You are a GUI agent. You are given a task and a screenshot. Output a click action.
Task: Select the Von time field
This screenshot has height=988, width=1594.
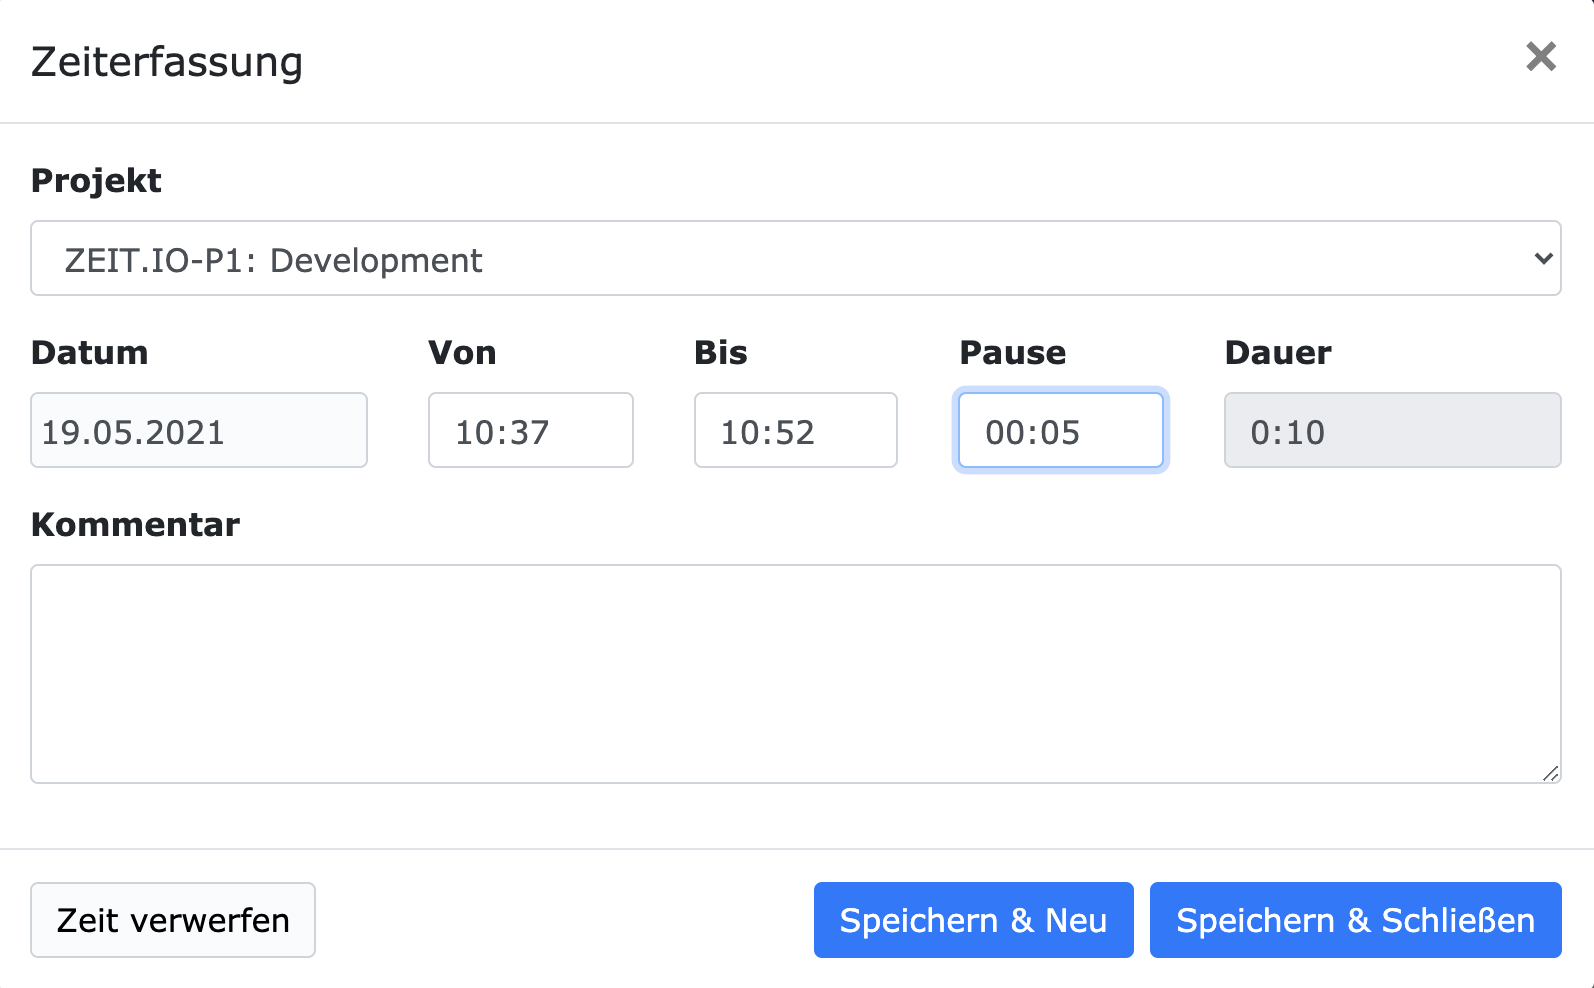pos(530,430)
